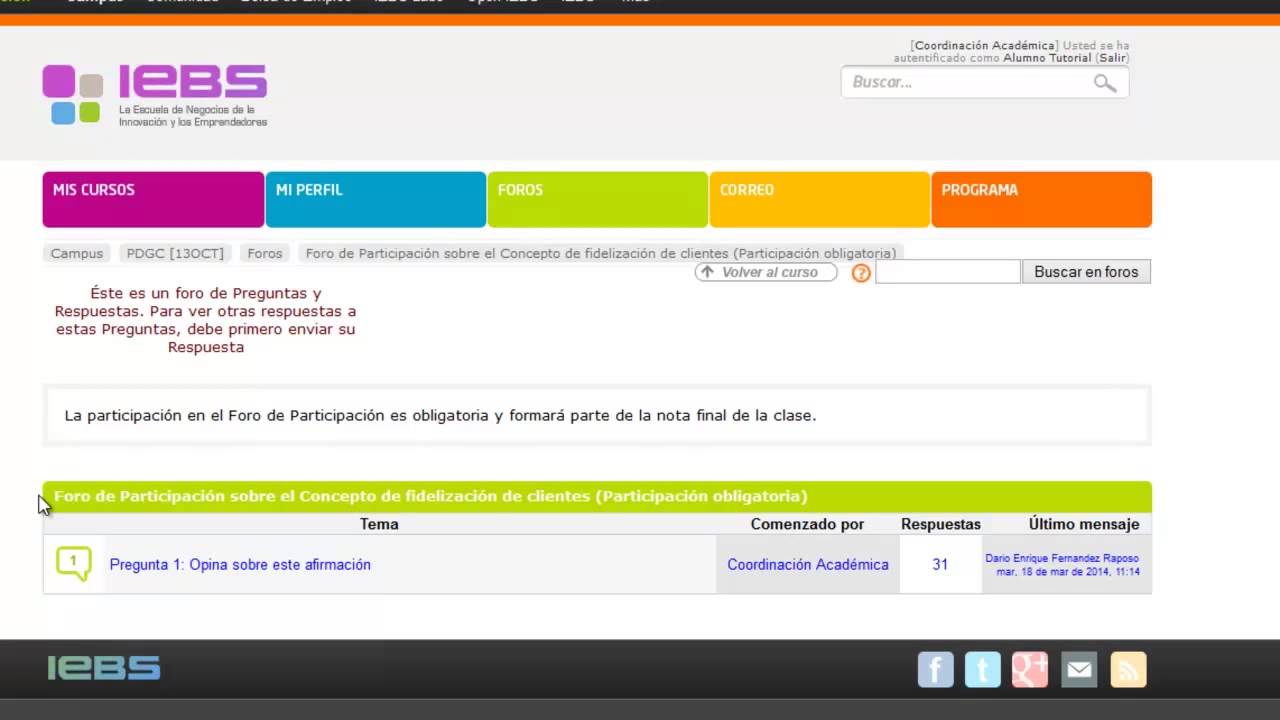Click the Campus breadcrumb
The width and height of the screenshot is (1280, 720).
77,253
